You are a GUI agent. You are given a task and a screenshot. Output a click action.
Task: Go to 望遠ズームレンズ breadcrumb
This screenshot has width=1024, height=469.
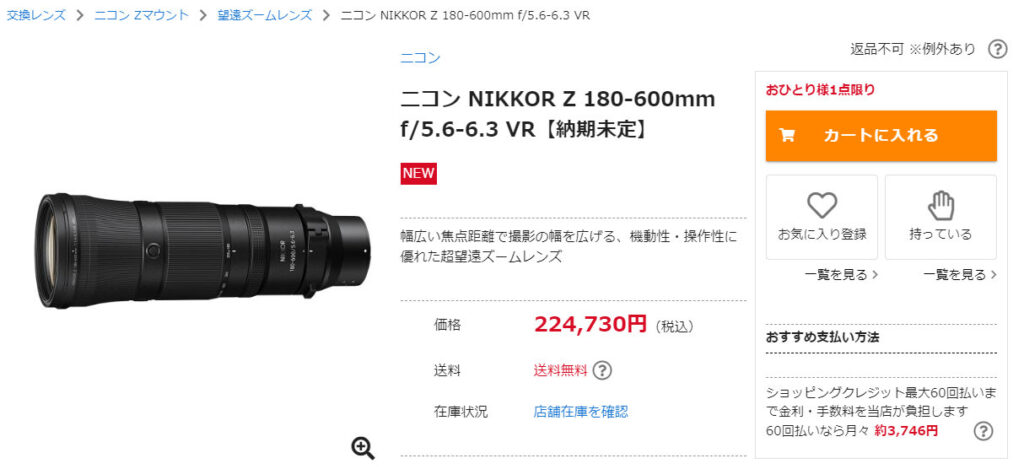(x=264, y=15)
